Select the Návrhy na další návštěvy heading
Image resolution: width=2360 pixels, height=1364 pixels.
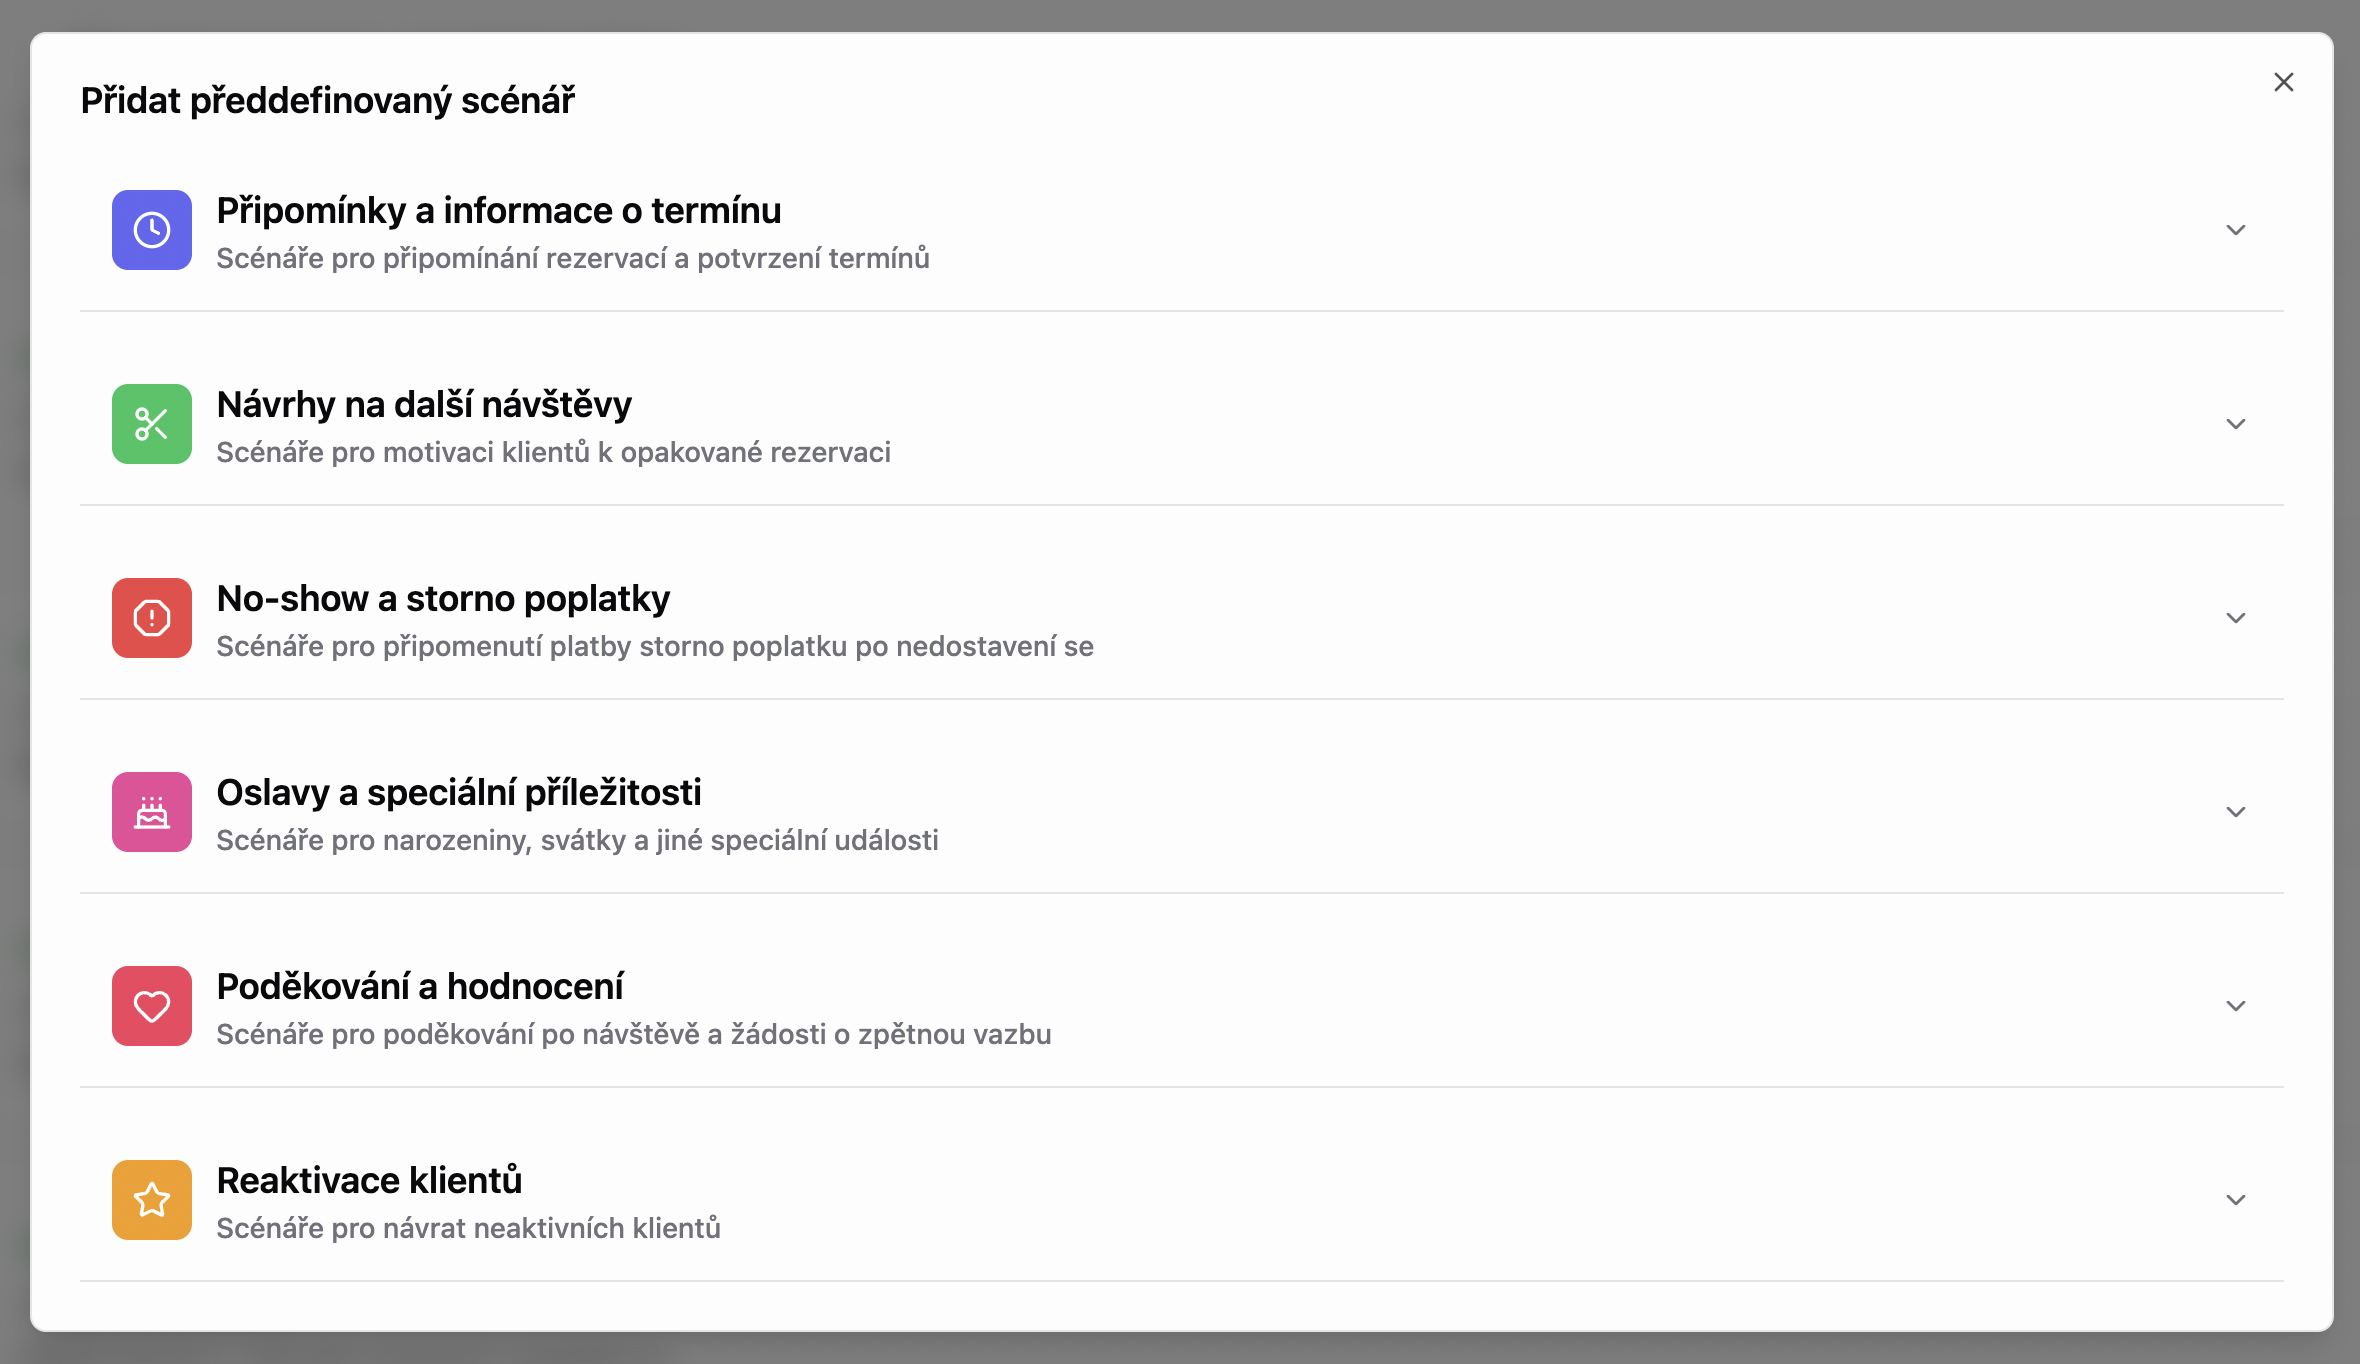pos(424,405)
